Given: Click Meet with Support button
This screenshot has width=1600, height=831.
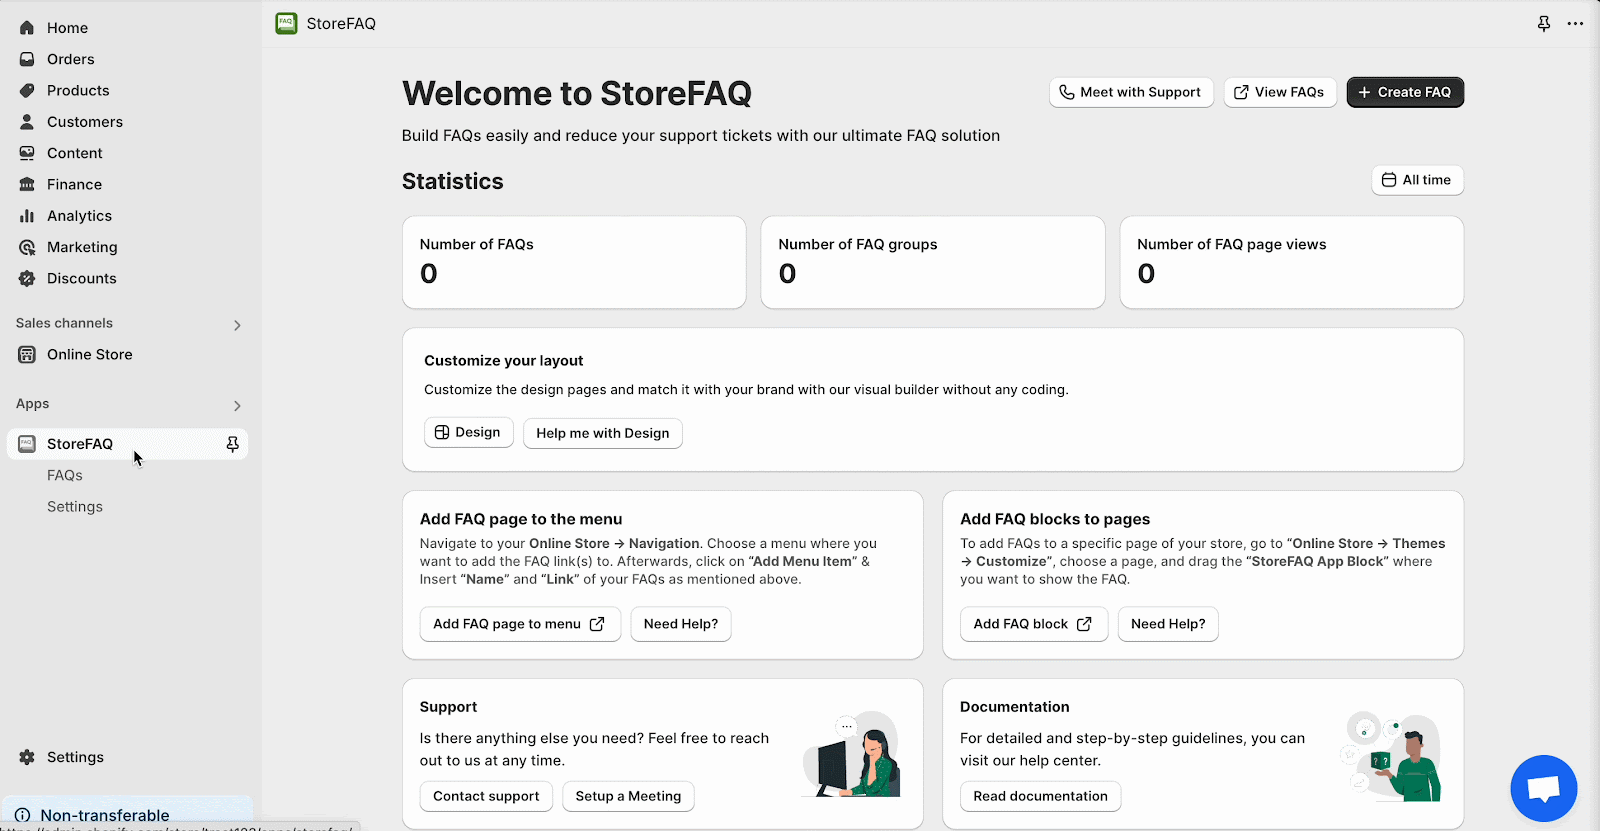Looking at the screenshot, I should pyautogui.click(x=1131, y=92).
